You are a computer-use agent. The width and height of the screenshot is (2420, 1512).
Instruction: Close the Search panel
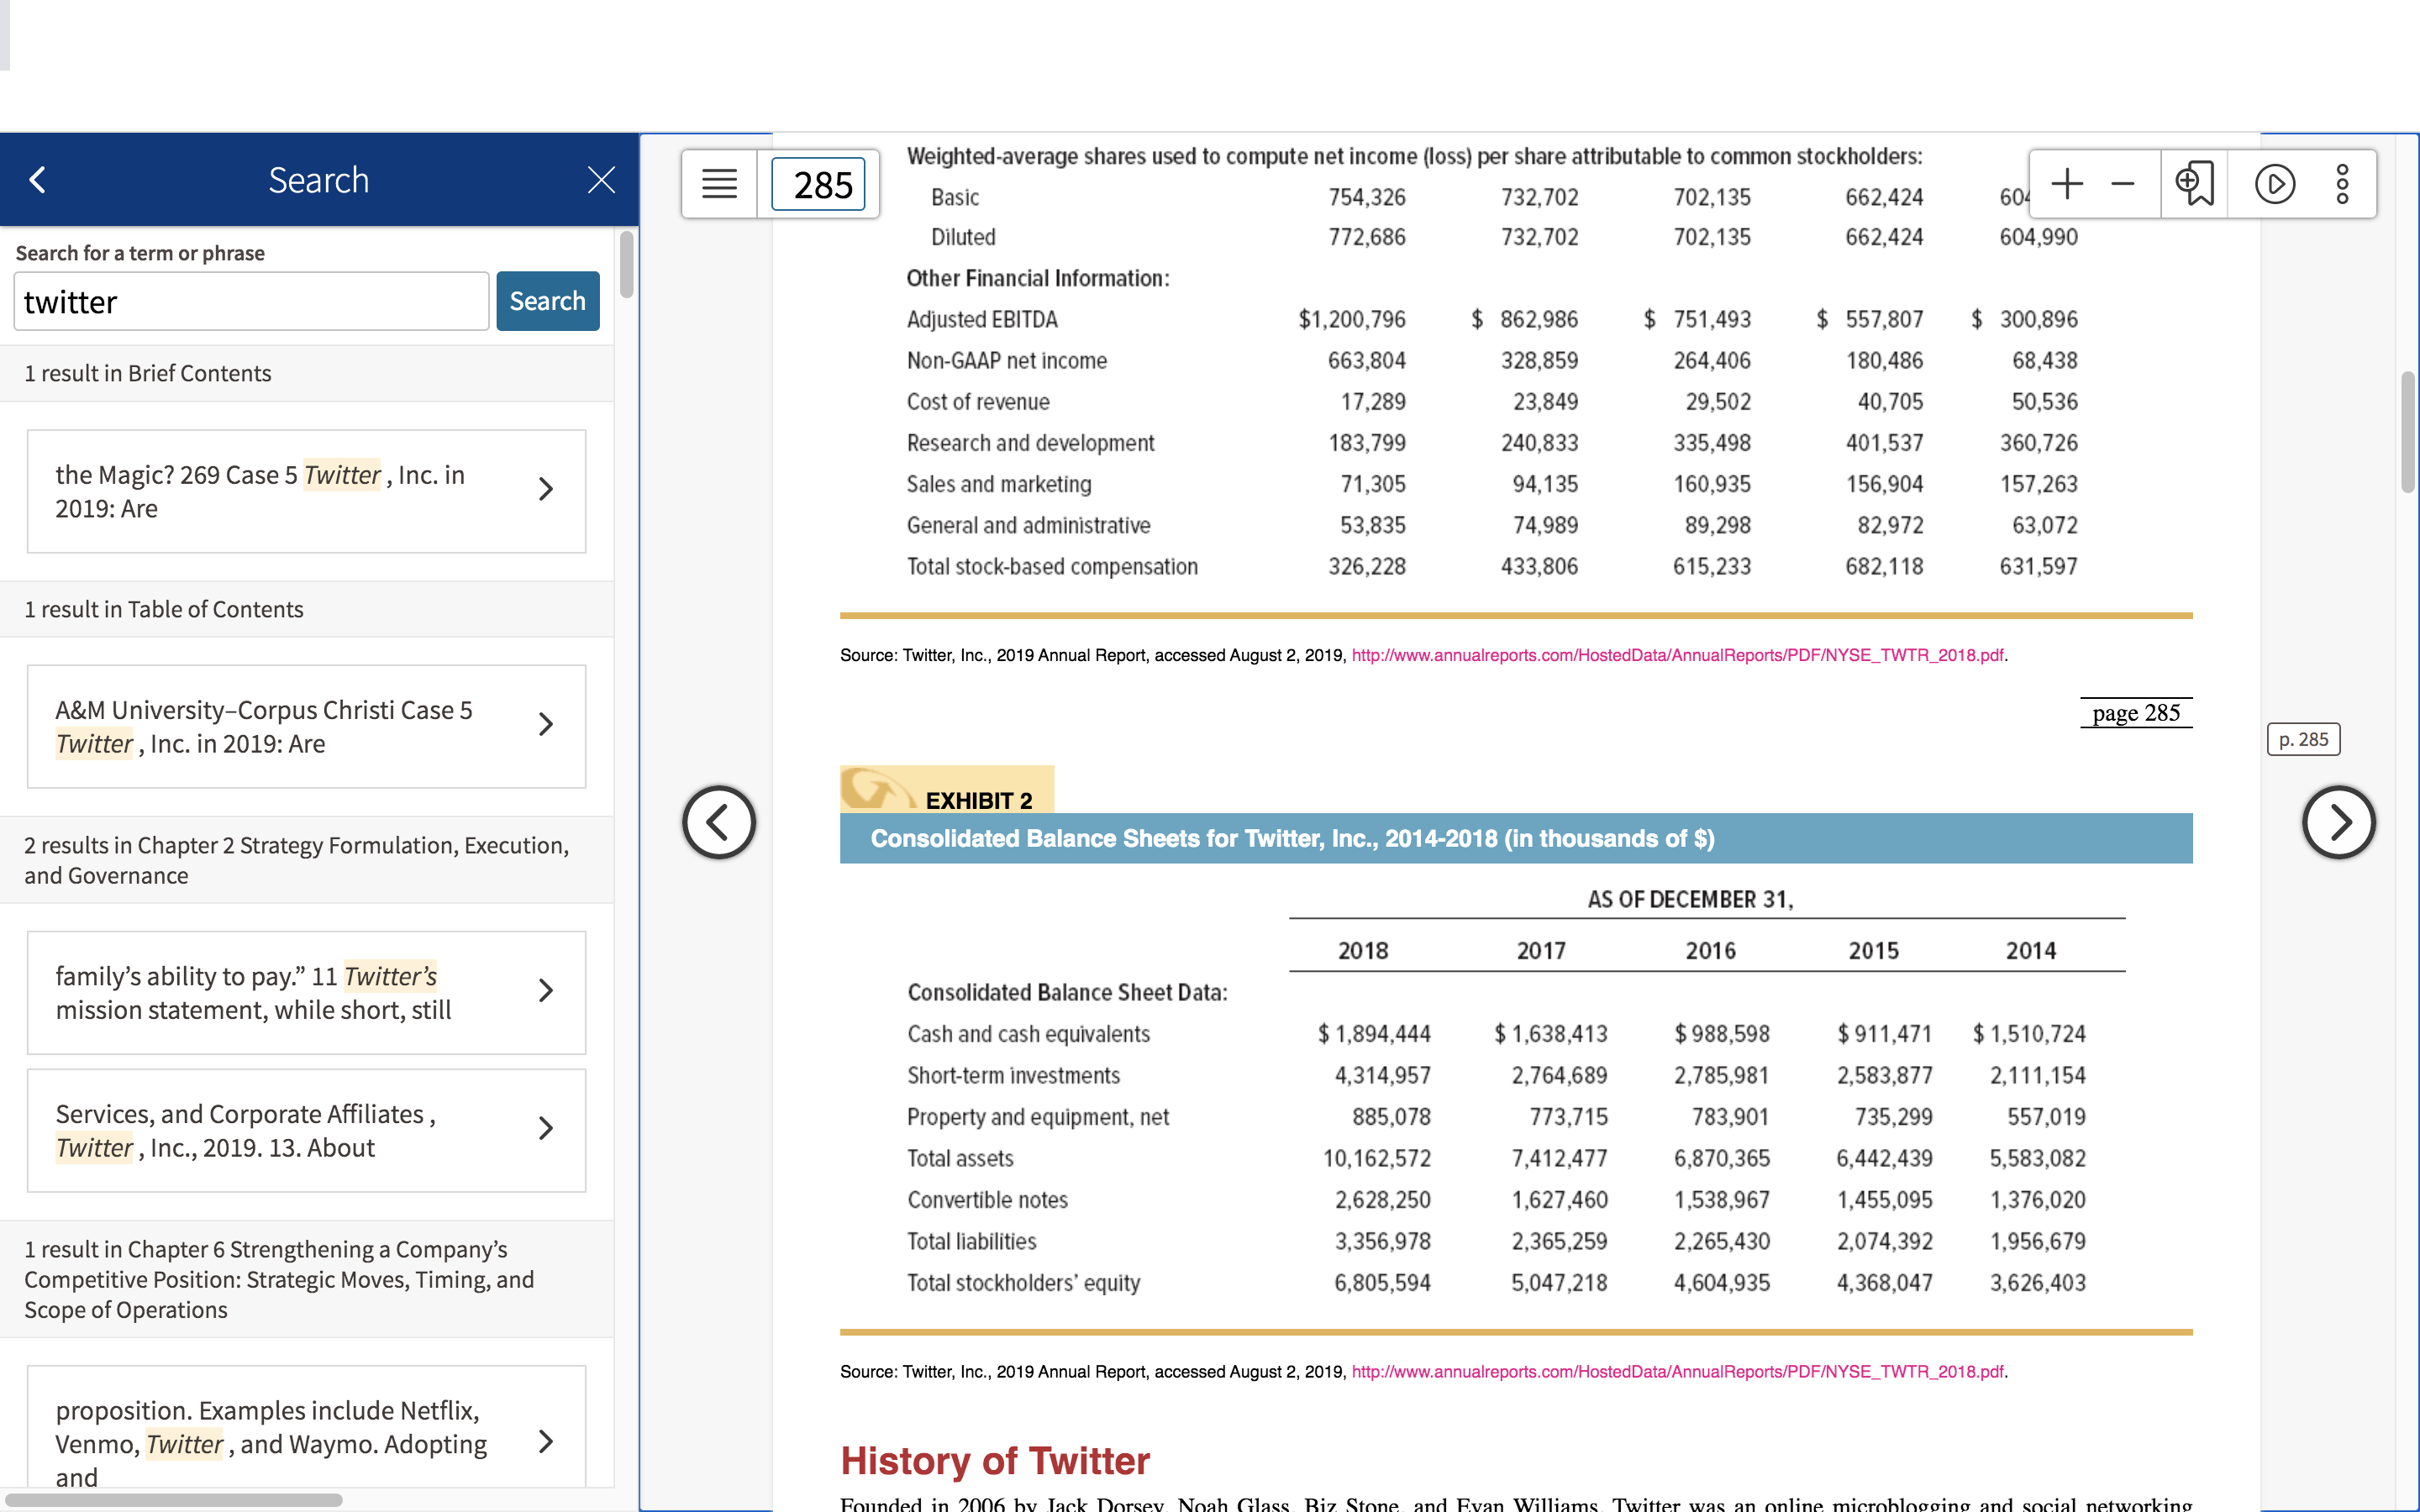(601, 180)
